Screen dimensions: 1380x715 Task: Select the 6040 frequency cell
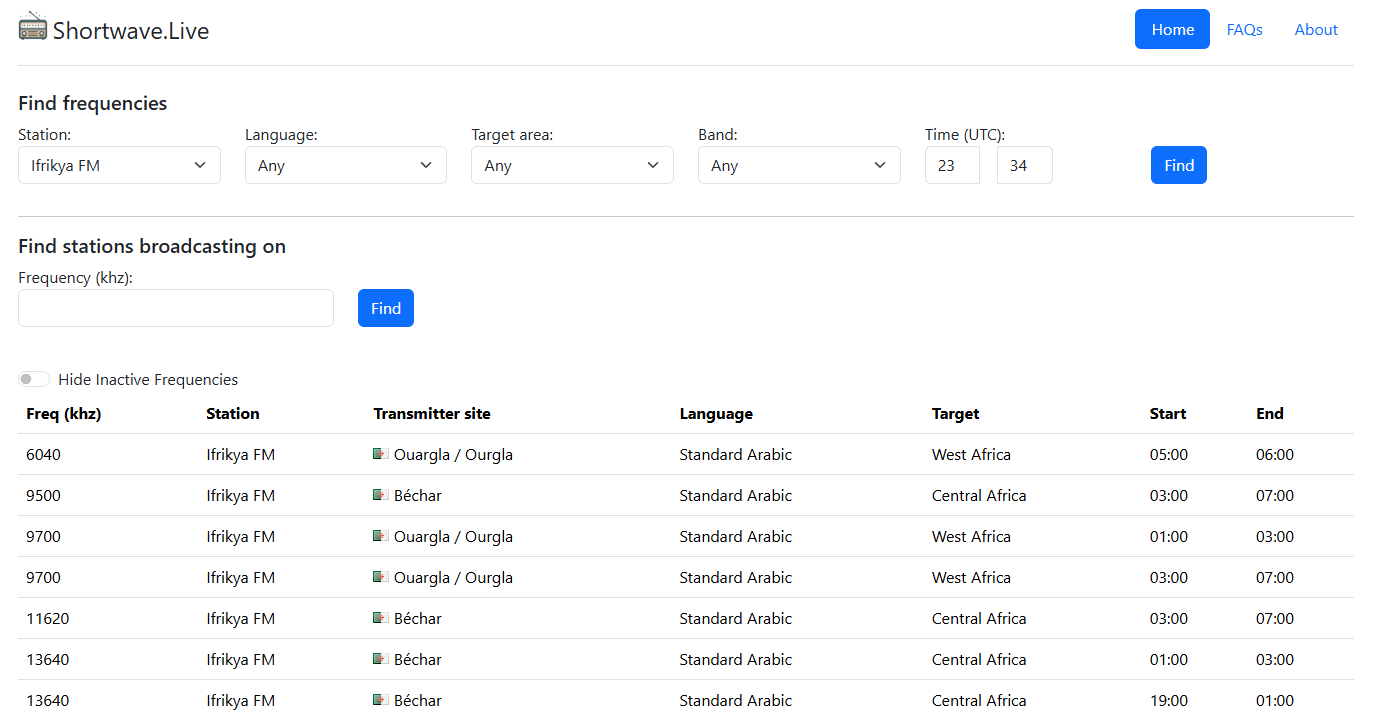44,454
